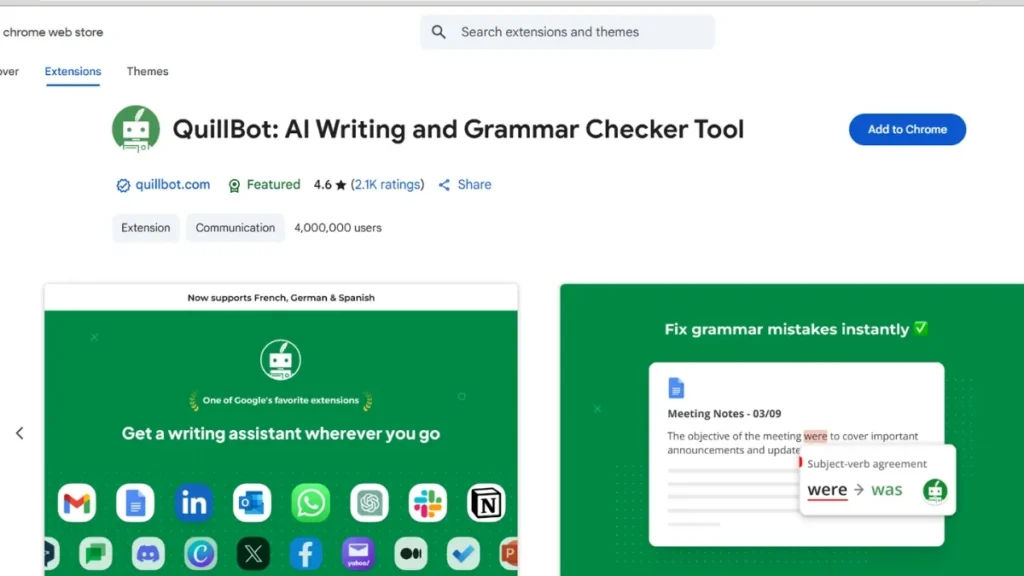Click the Now supports French, German & Spanish banner

coord(281,297)
